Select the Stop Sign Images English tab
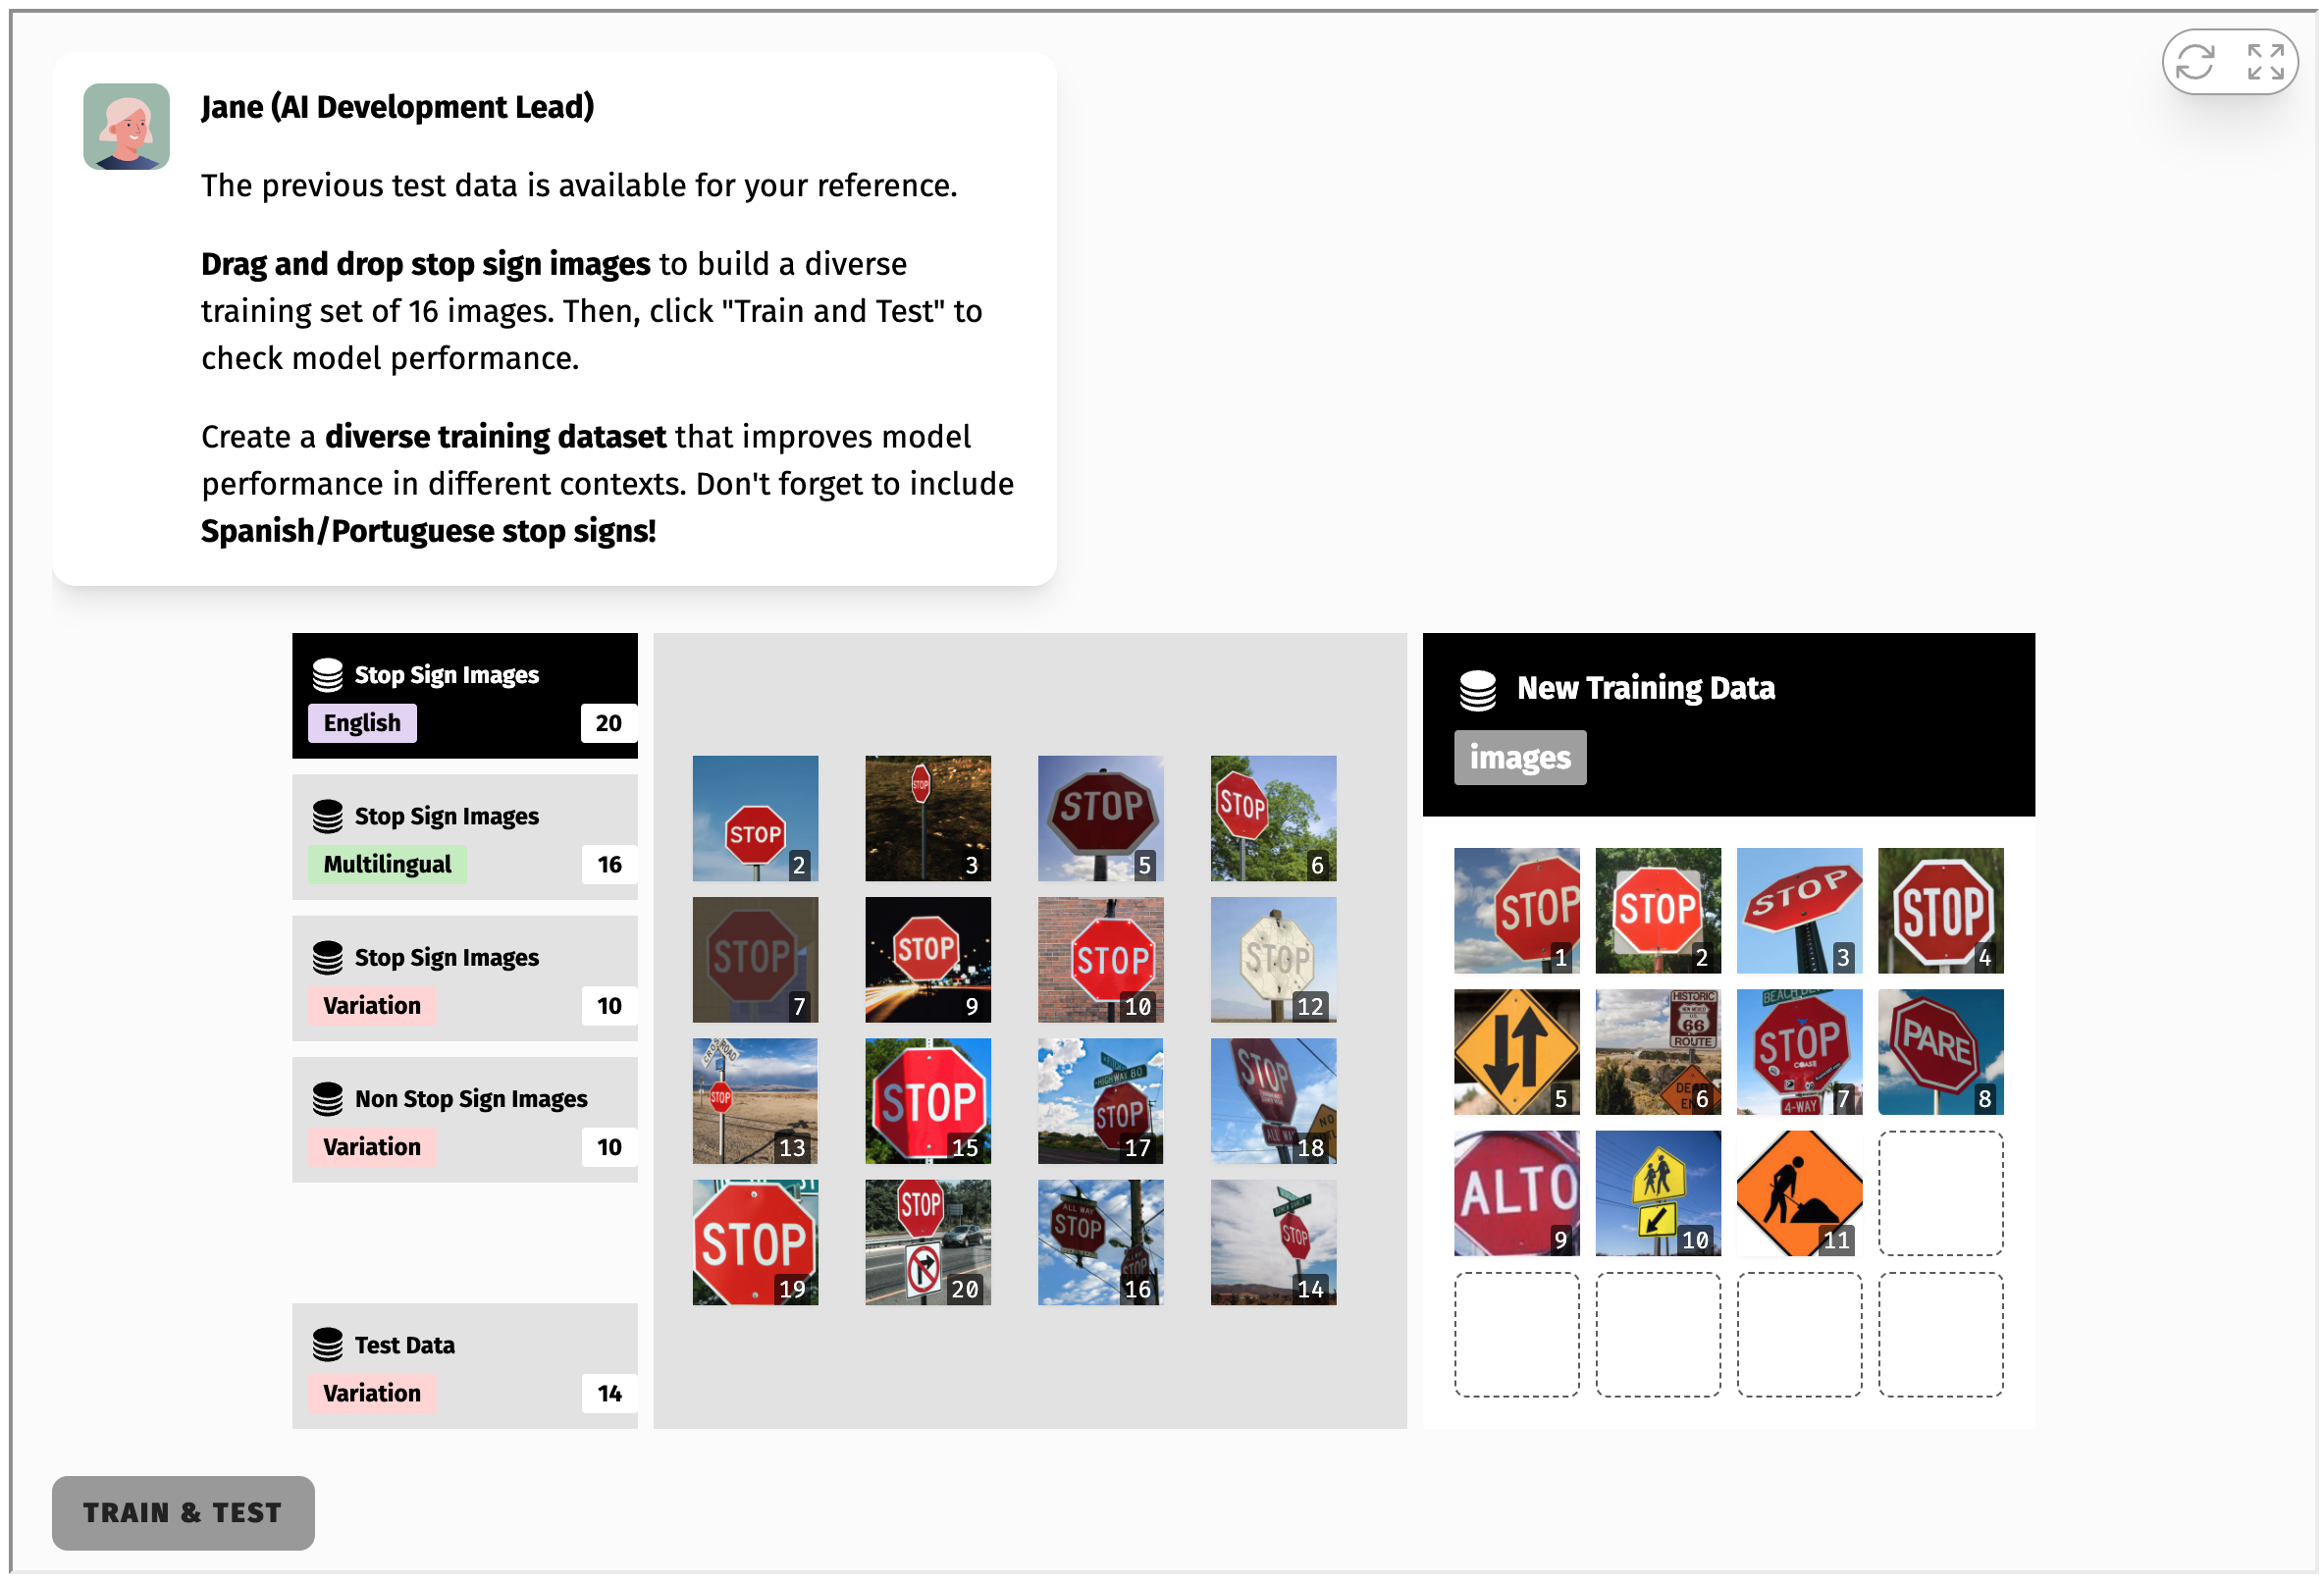The width and height of the screenshot is (2324, 1584). coord(465,696)
